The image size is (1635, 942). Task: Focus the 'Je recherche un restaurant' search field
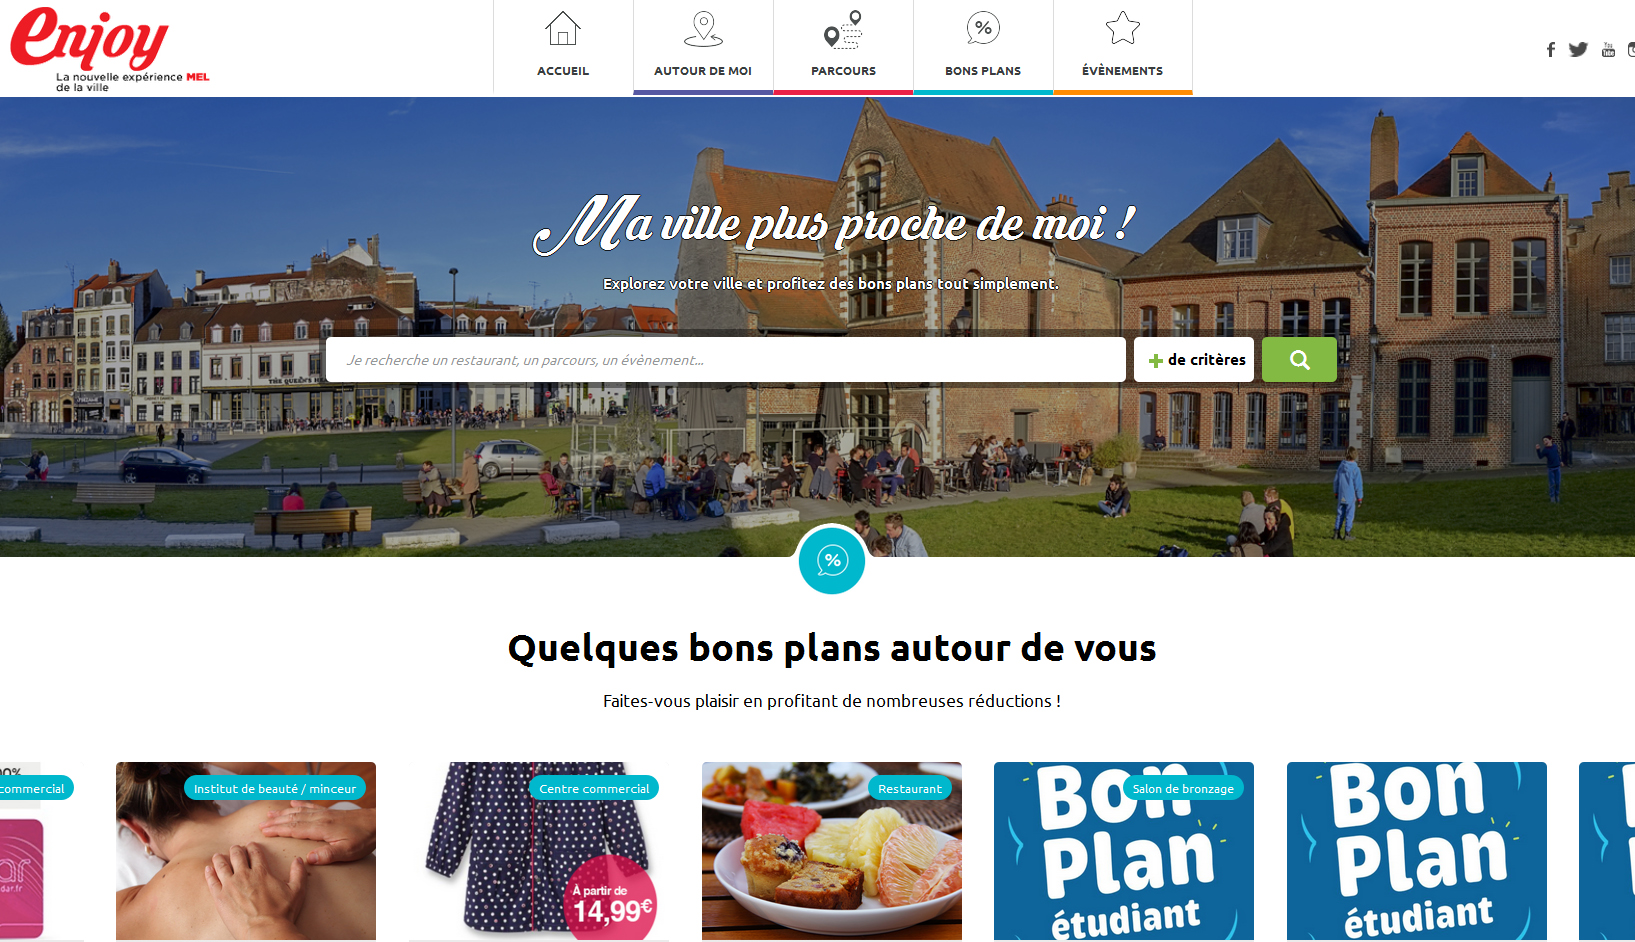(726, 359)
